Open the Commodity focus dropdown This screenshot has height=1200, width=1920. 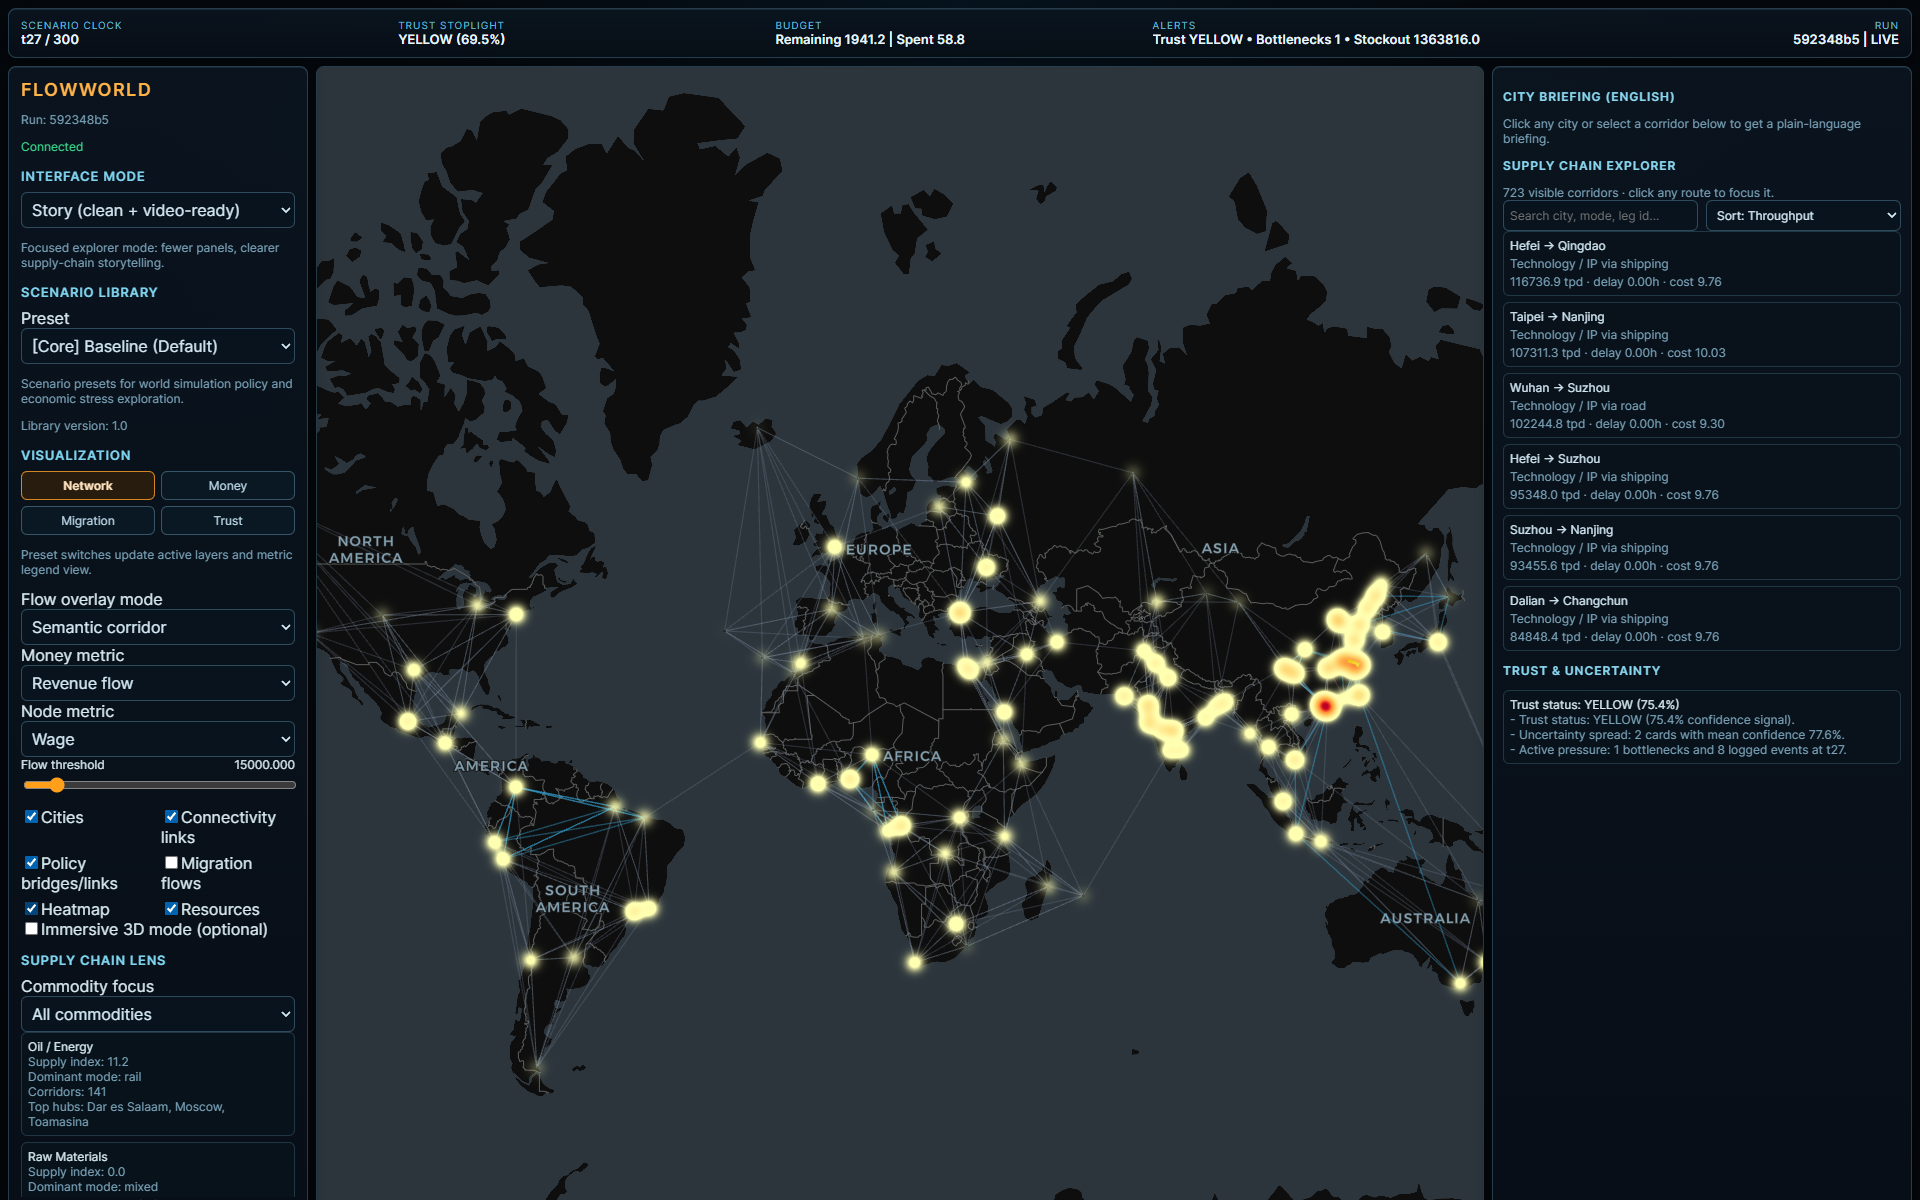[x=158, y=1014]
